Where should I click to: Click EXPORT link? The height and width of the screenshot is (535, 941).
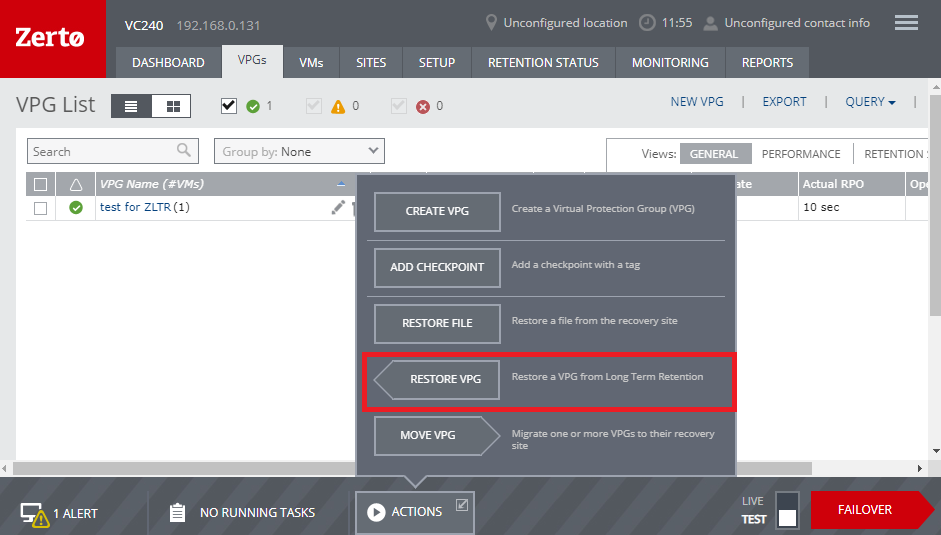[784, 102]
